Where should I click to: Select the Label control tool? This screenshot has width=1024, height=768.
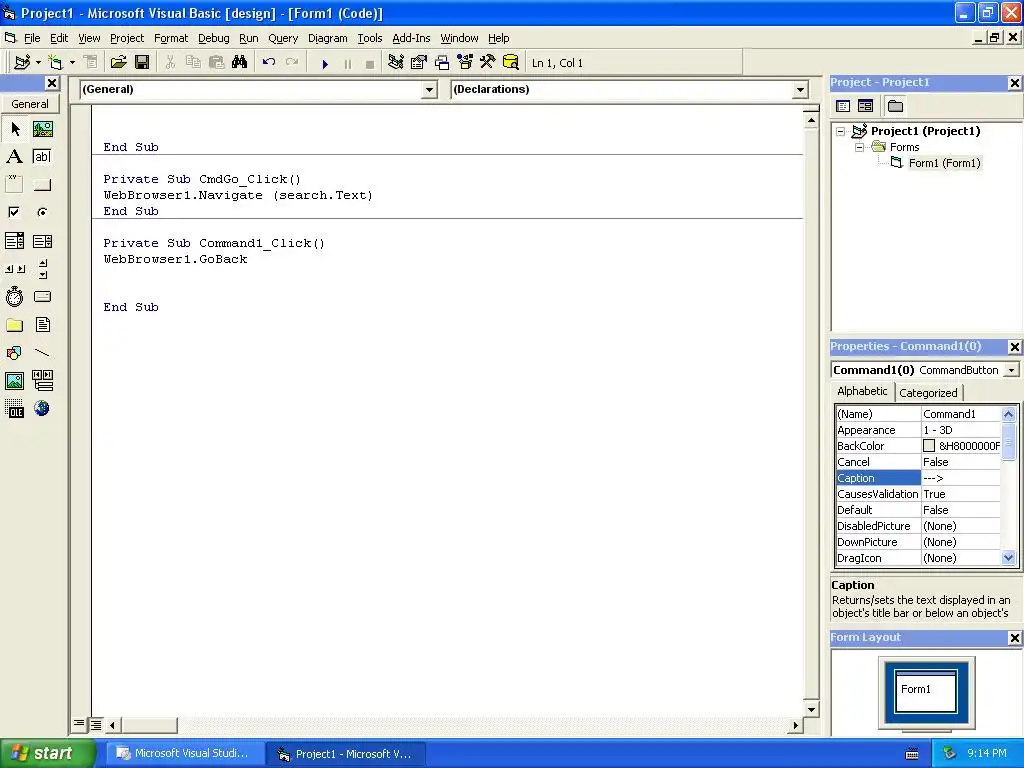point(15,157)
